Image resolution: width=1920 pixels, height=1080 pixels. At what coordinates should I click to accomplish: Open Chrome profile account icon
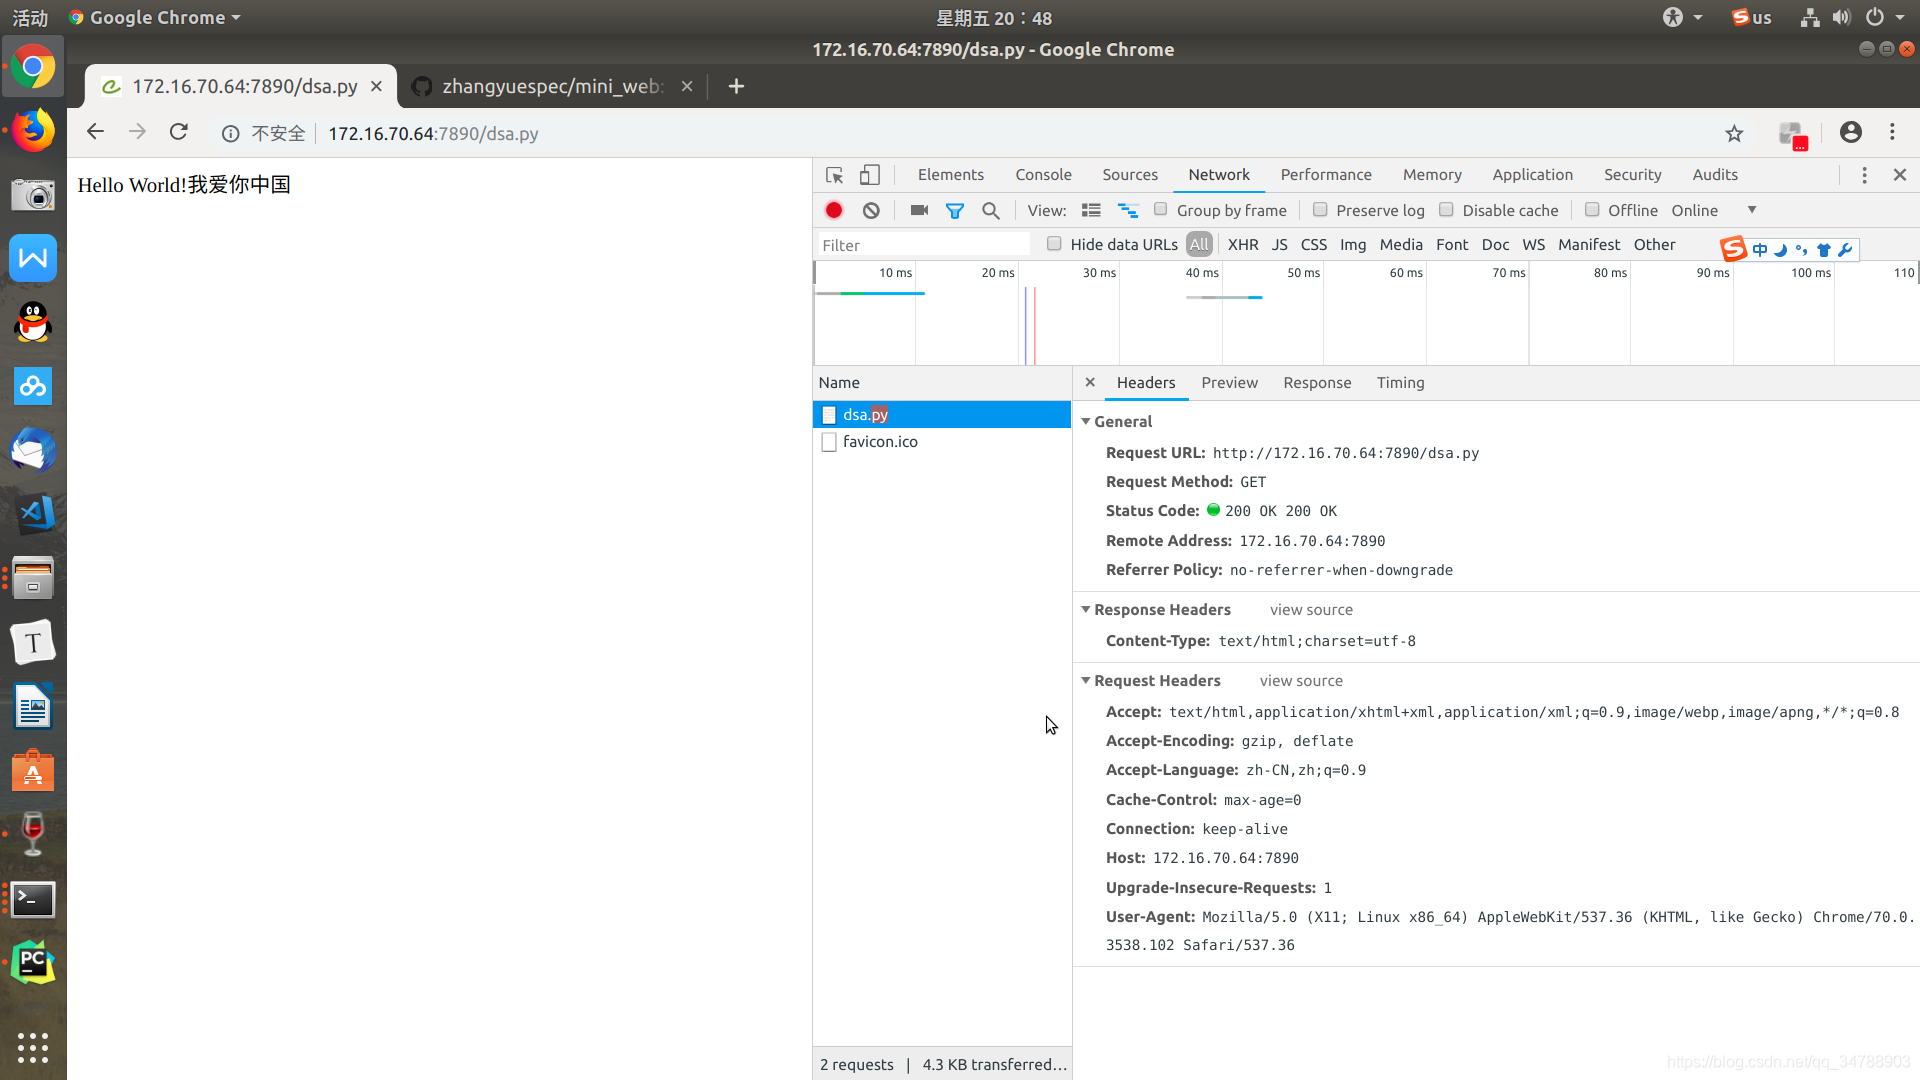1851,132
